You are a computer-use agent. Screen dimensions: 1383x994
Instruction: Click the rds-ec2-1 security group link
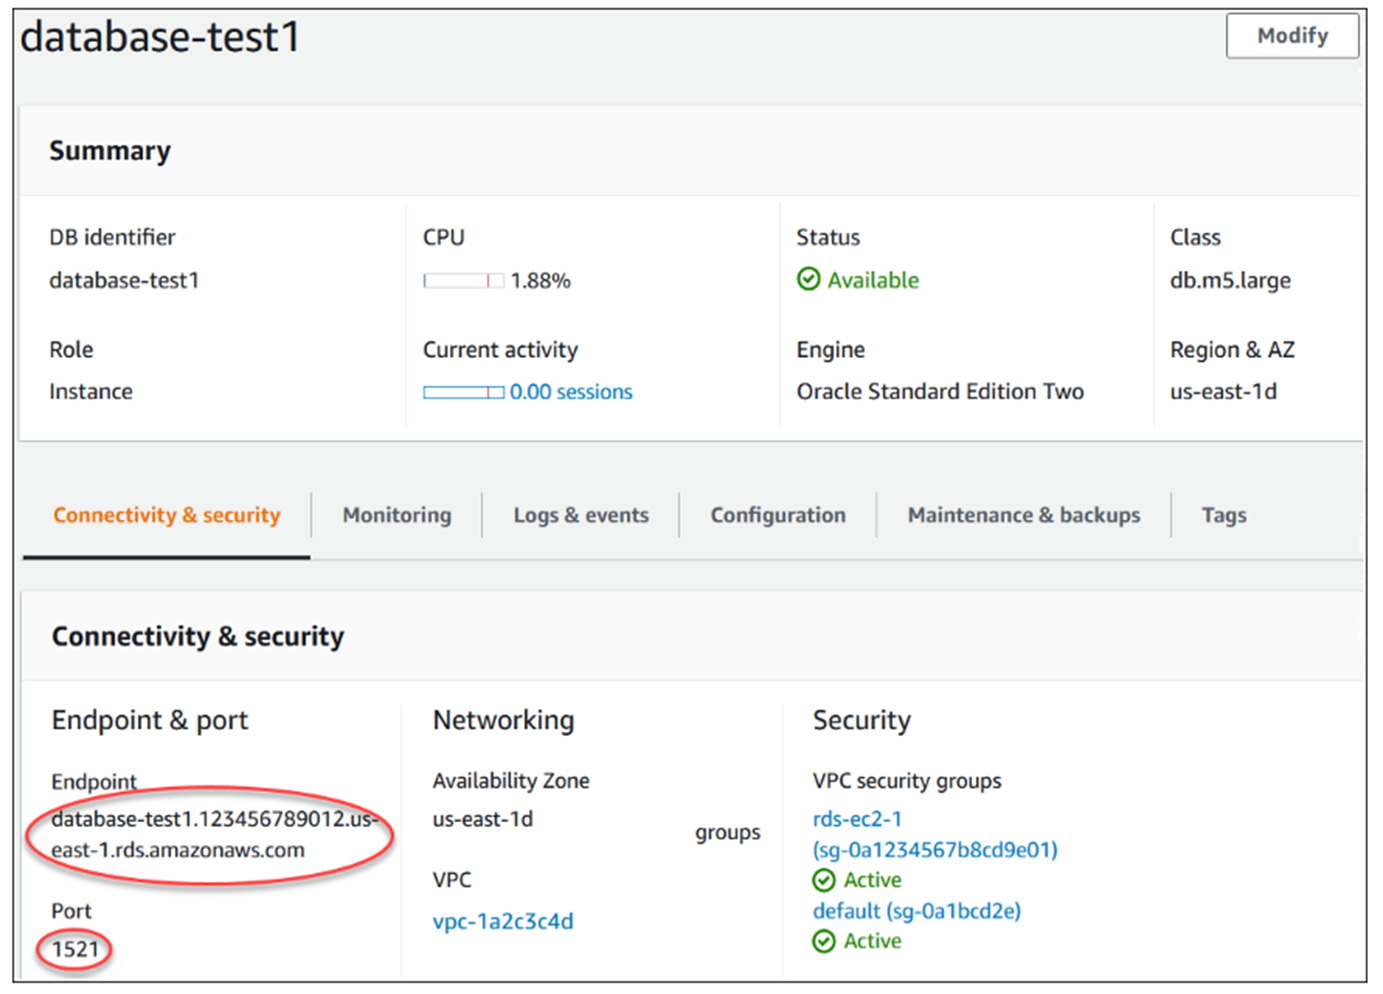856,818
